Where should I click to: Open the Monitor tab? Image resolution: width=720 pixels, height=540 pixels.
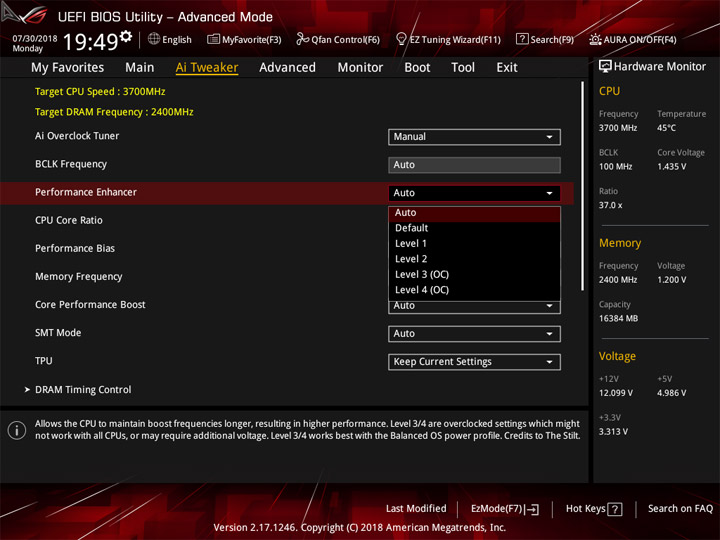(360, 68)
